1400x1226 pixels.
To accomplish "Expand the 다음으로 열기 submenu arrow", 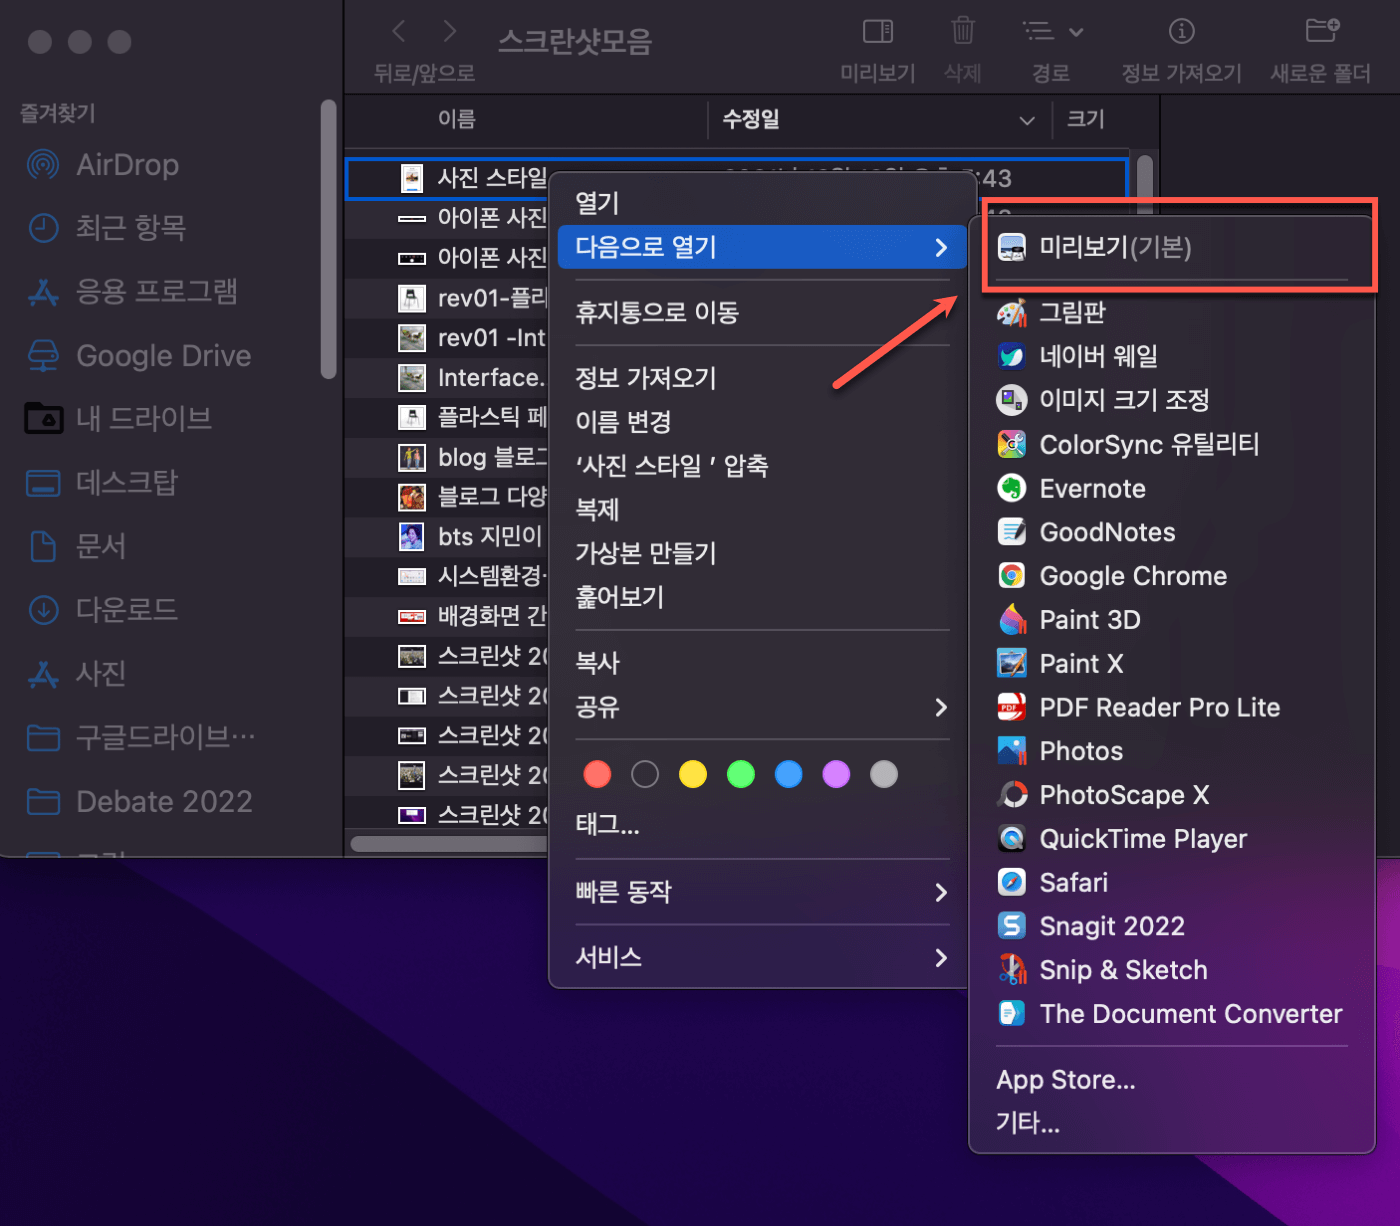I will 941,247.
